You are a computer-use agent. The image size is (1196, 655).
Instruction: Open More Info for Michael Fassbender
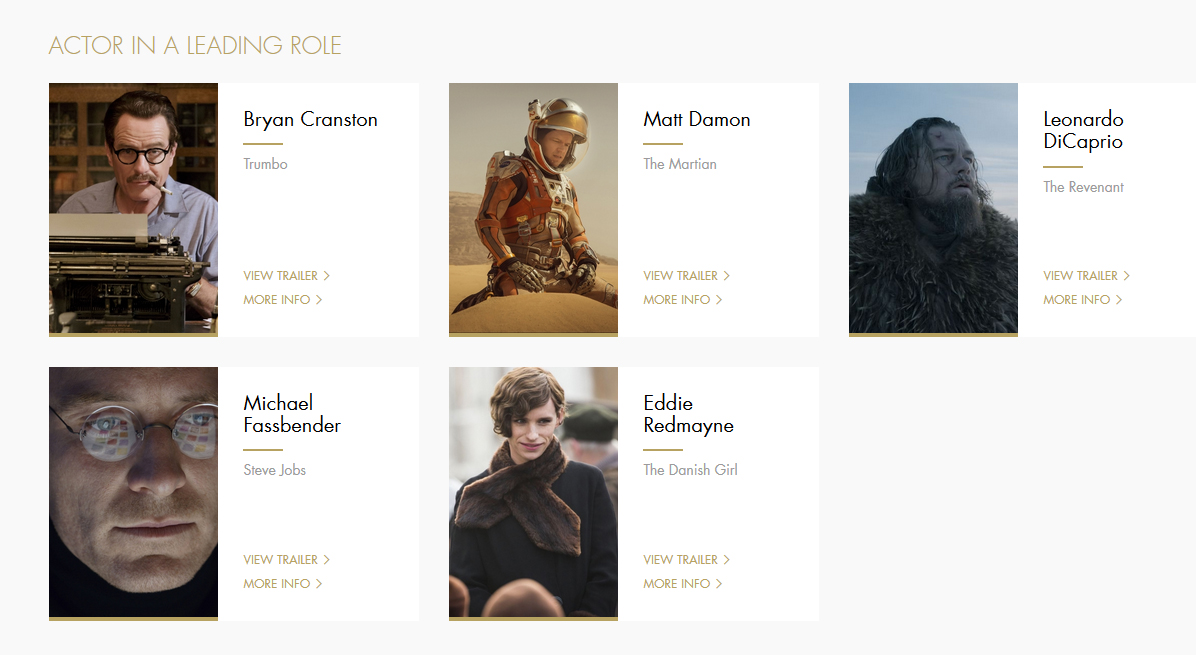283,583
